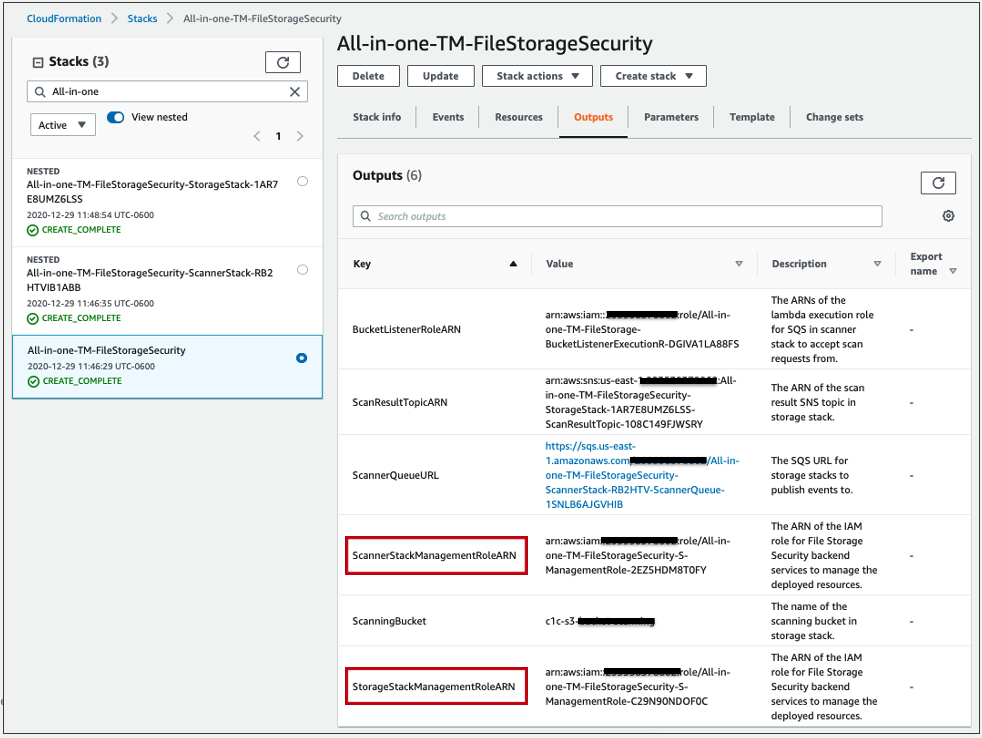Open nested ScannerStack-RB2HTVIB1ABB stack name

[x=150, y=280]
